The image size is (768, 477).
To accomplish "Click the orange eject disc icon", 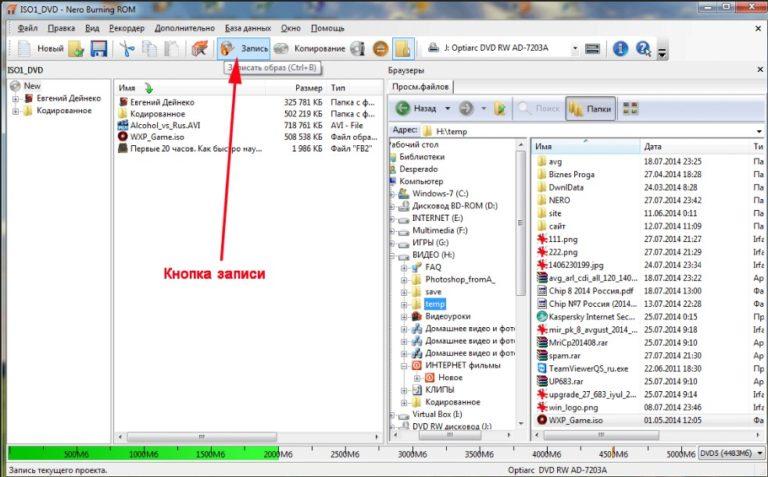I will pos(381,49).
